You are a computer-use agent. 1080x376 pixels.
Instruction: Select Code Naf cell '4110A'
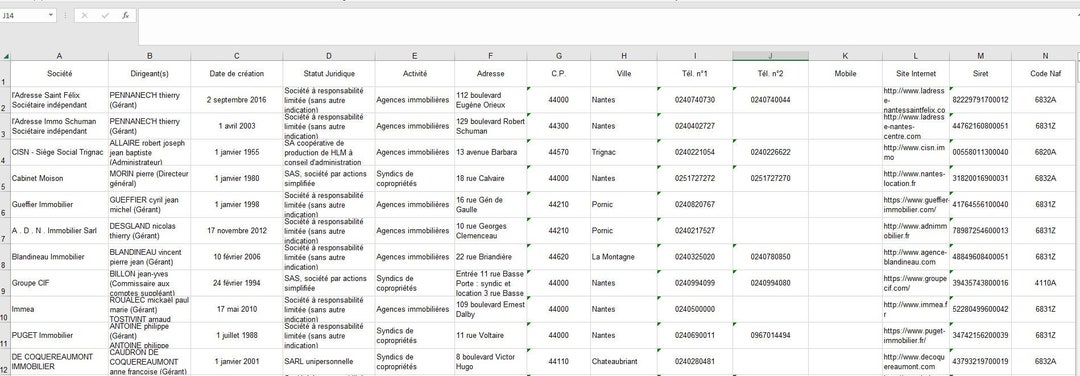pyautogui.click(x=1046, y=283)
